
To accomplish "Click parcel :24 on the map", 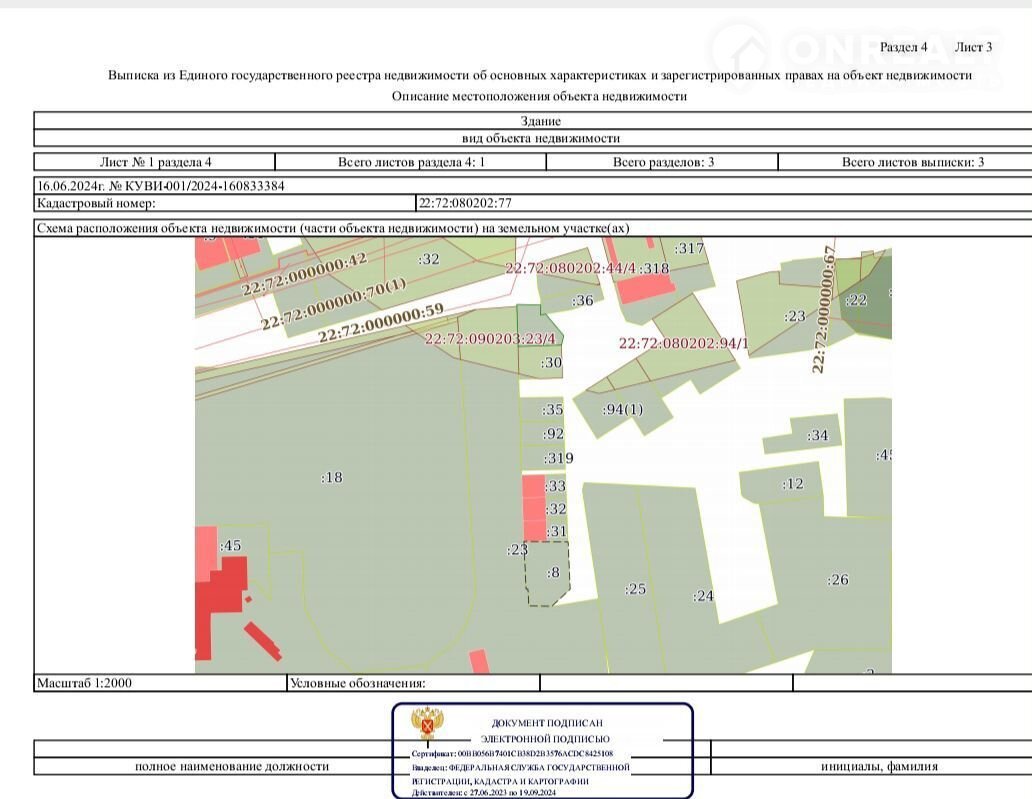I will (x=704, y=596).
